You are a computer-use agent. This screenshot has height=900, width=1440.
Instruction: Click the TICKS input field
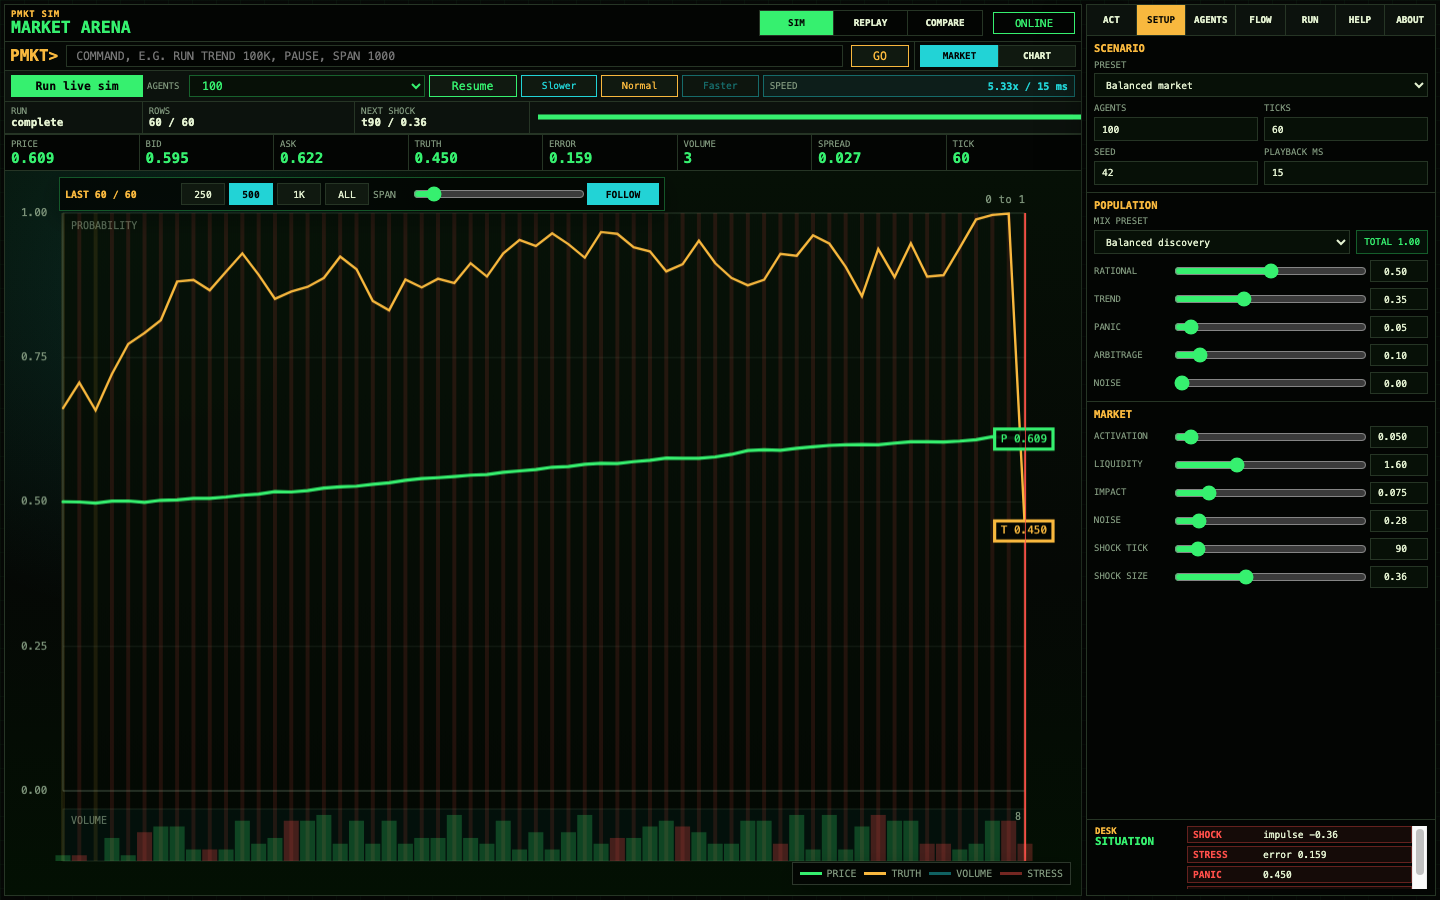pos(1346,129)
